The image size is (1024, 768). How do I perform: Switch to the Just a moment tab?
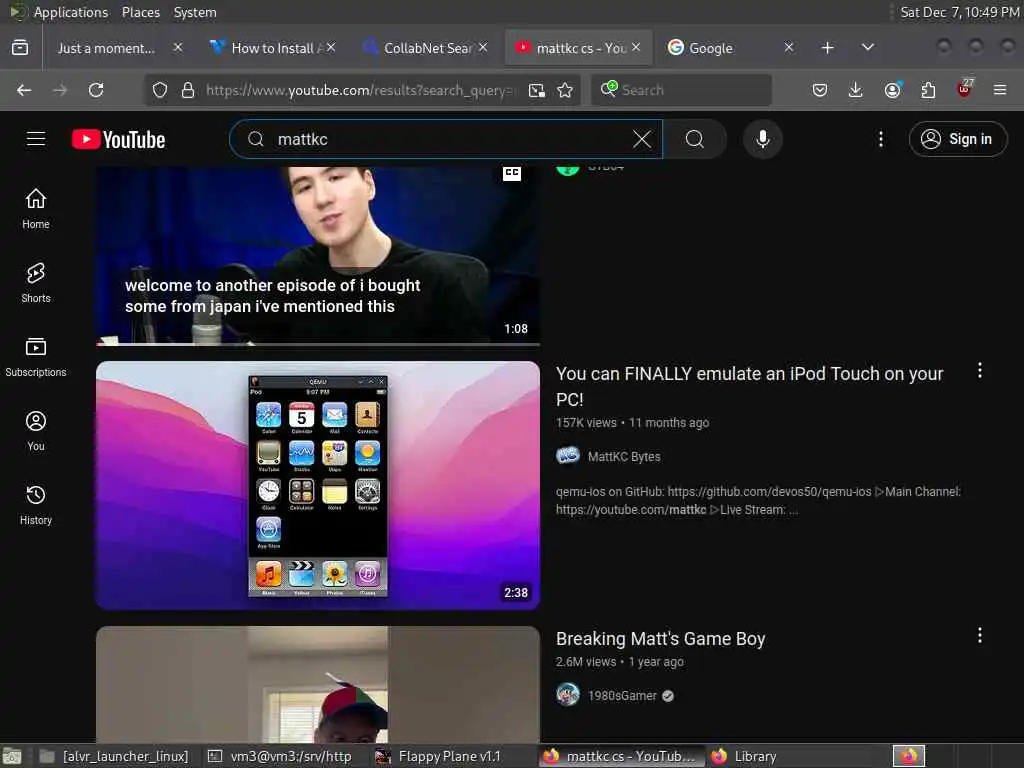tap(106, 48)
